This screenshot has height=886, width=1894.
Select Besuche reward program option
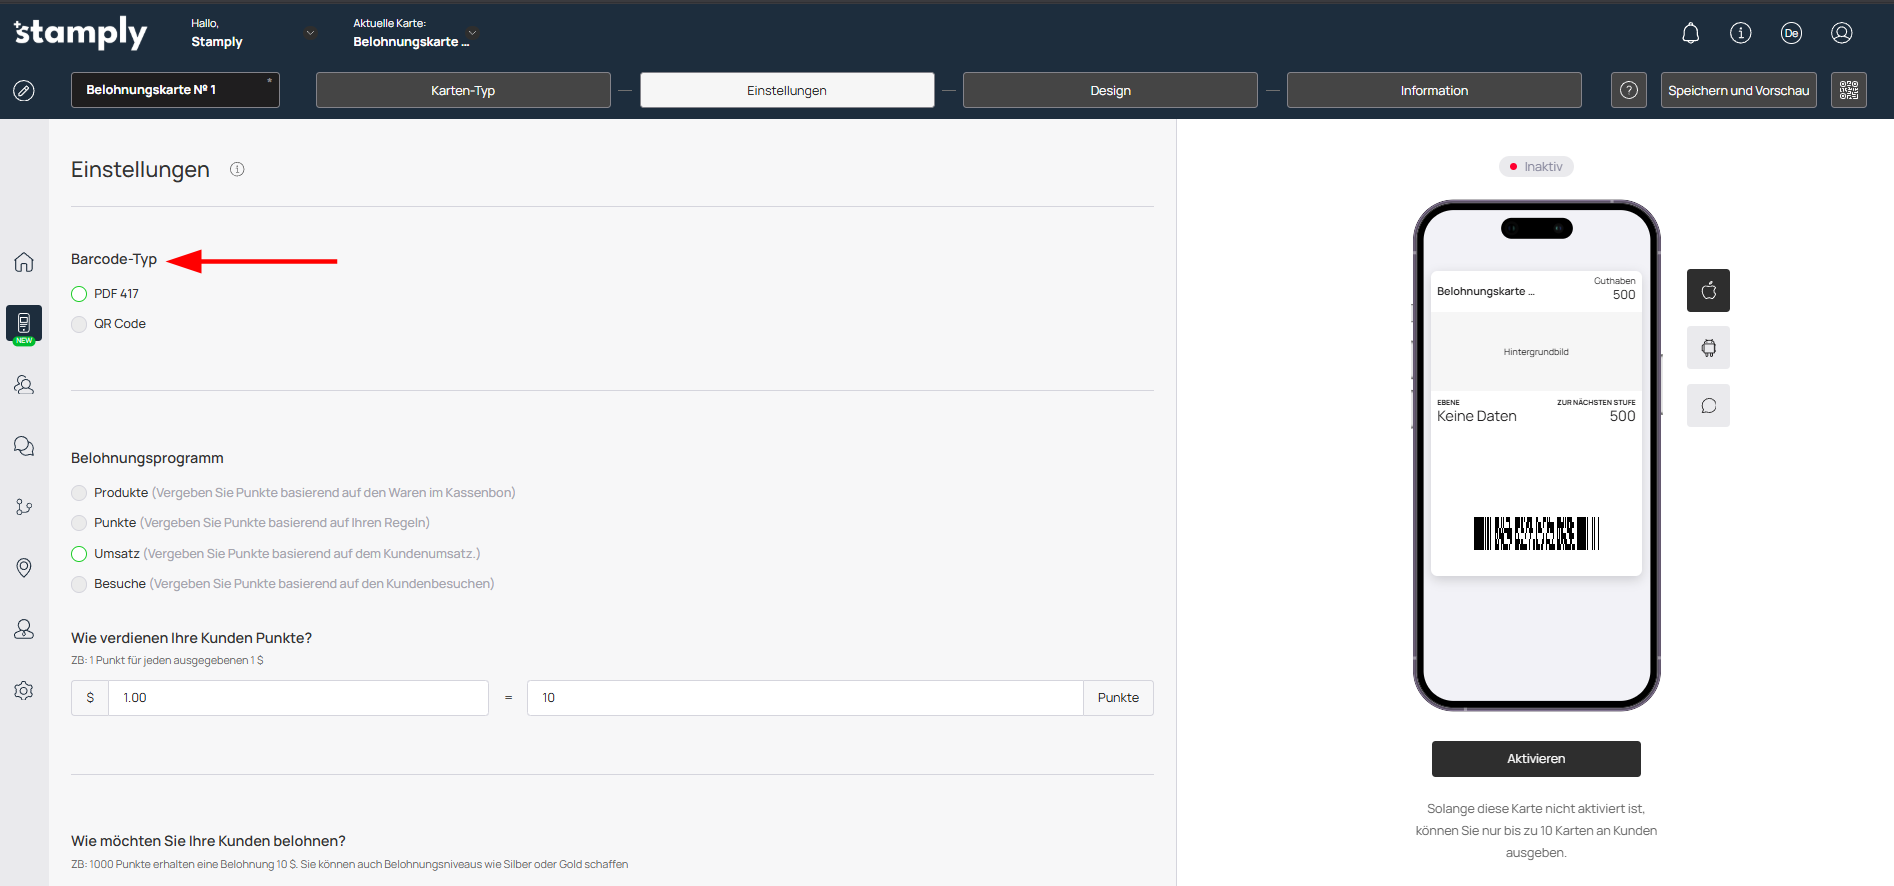click(x=80, y=584)
